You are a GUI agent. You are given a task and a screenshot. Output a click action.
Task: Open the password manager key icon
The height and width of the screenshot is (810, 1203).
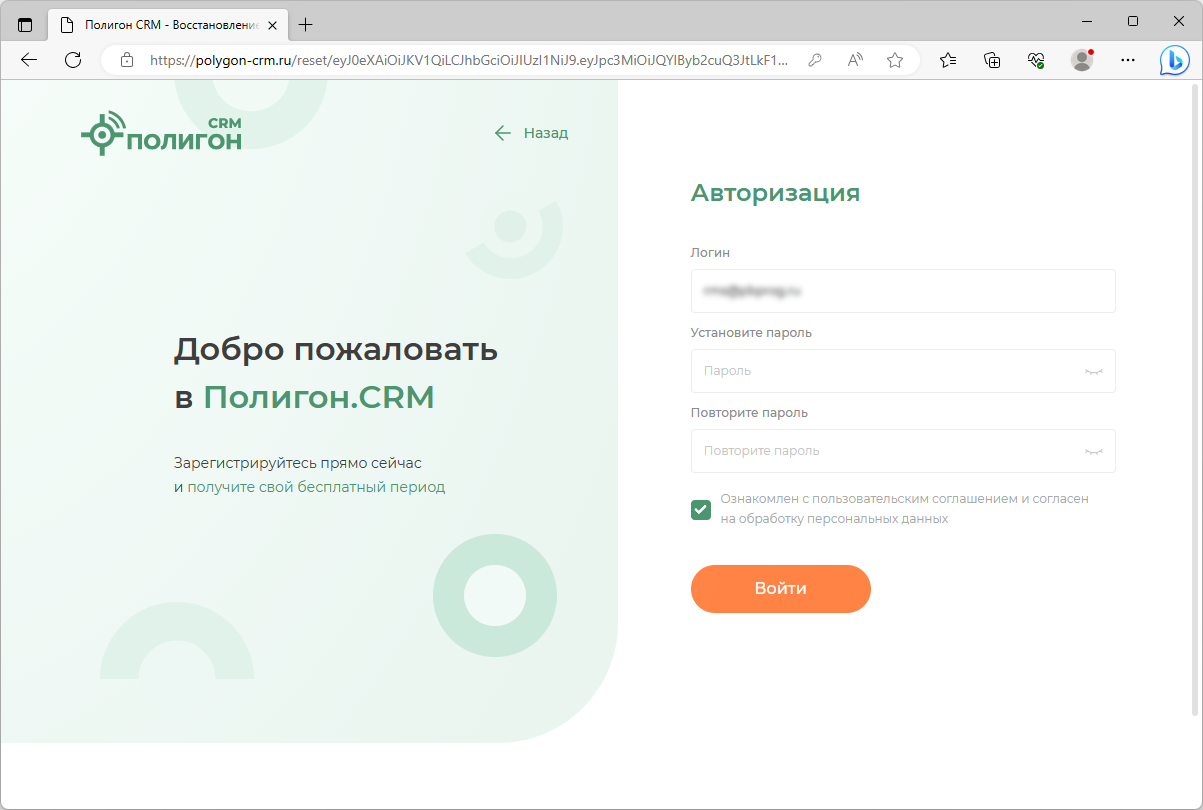pyautogui.click(x=815, y=60)
